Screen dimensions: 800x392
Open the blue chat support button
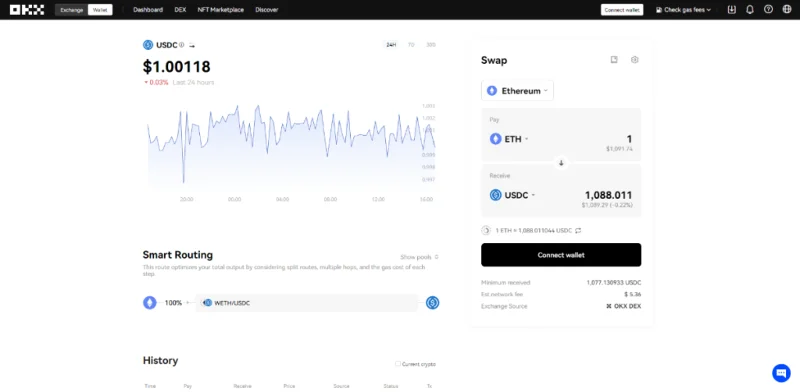tap(781, 373)
